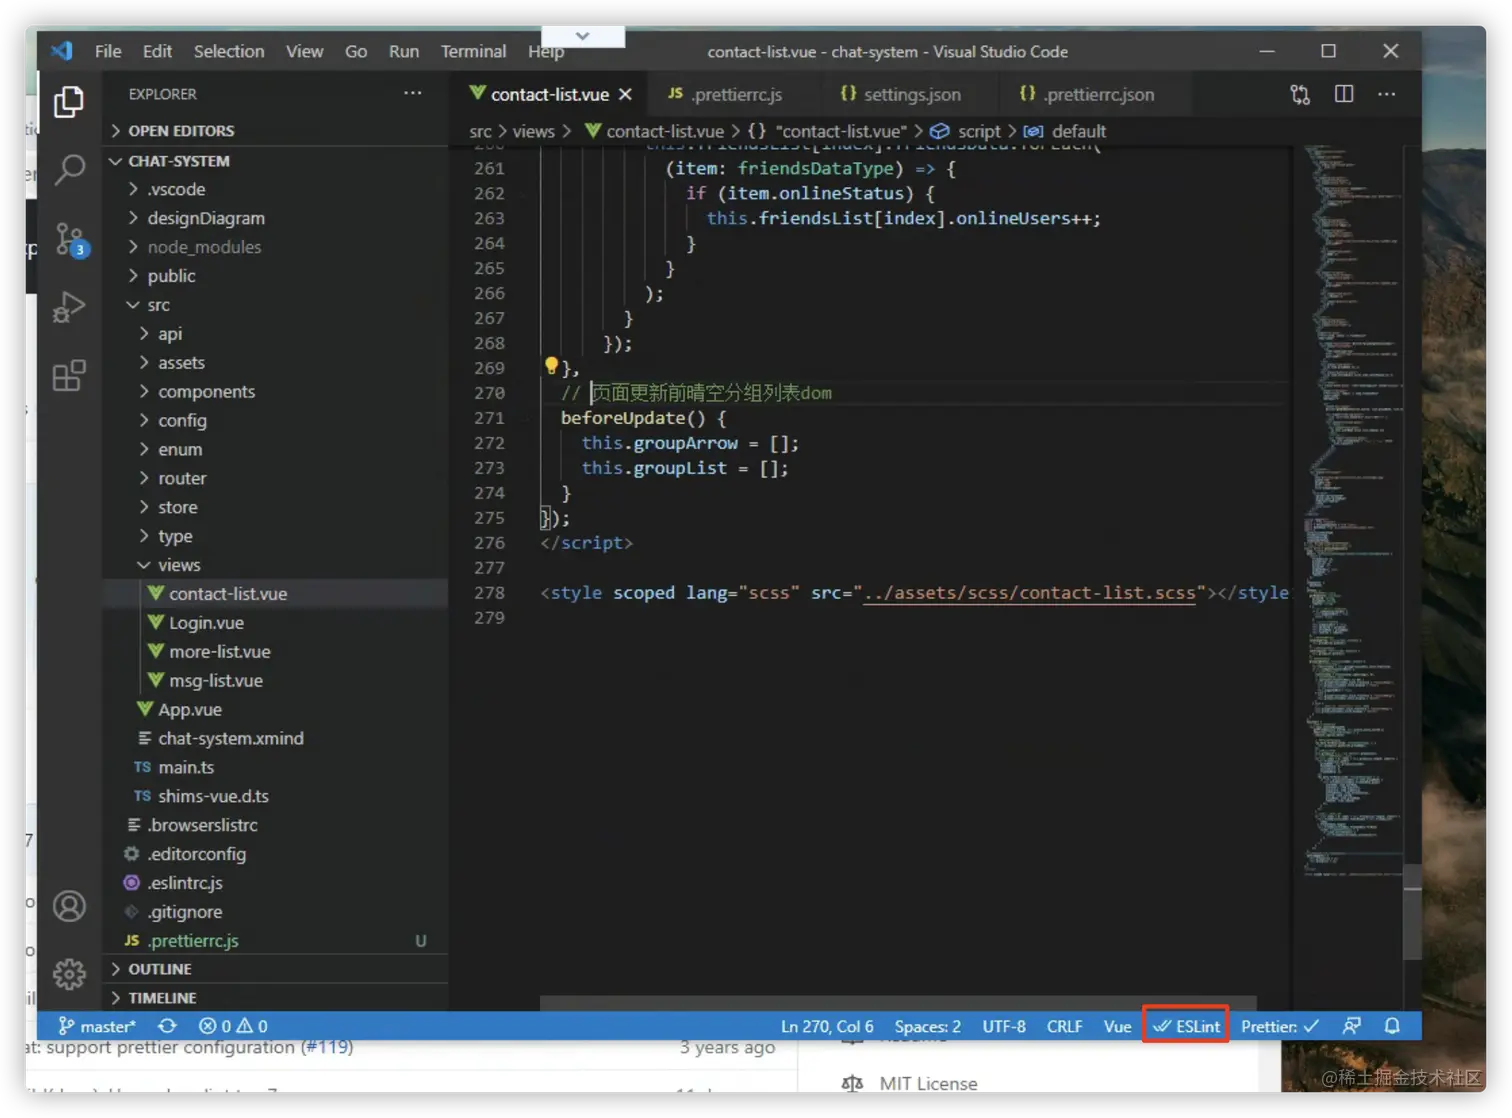Change end of line sequence CRLF

tap(1064, 1026)
